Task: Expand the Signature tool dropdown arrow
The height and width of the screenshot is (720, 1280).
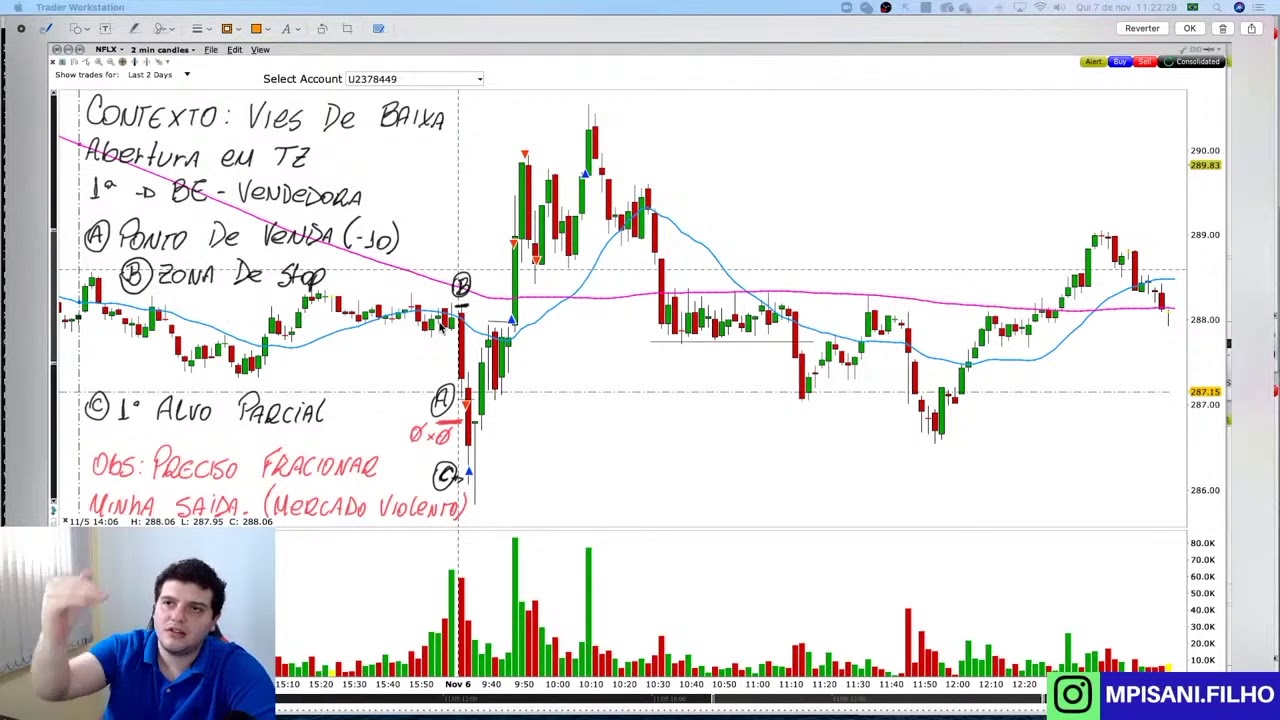Action: click(172, 30)
